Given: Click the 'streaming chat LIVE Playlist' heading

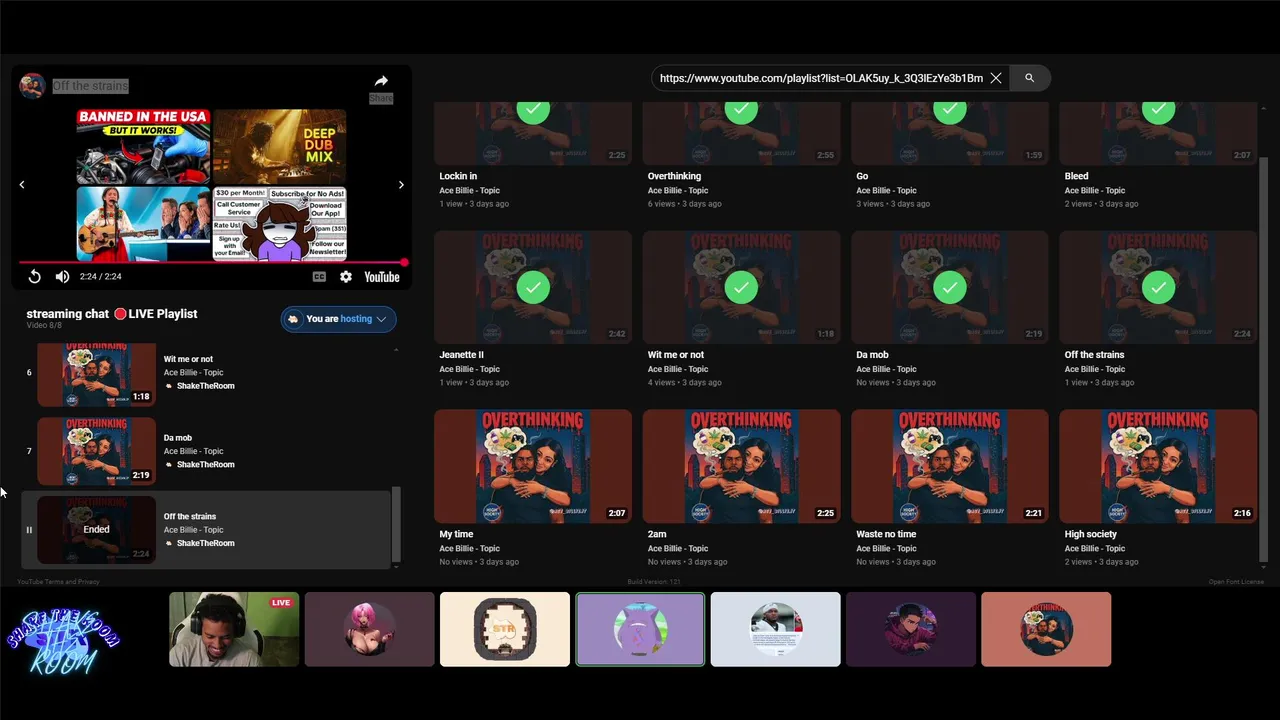Looking at the screenshot, I should click(x=112, y=314).
